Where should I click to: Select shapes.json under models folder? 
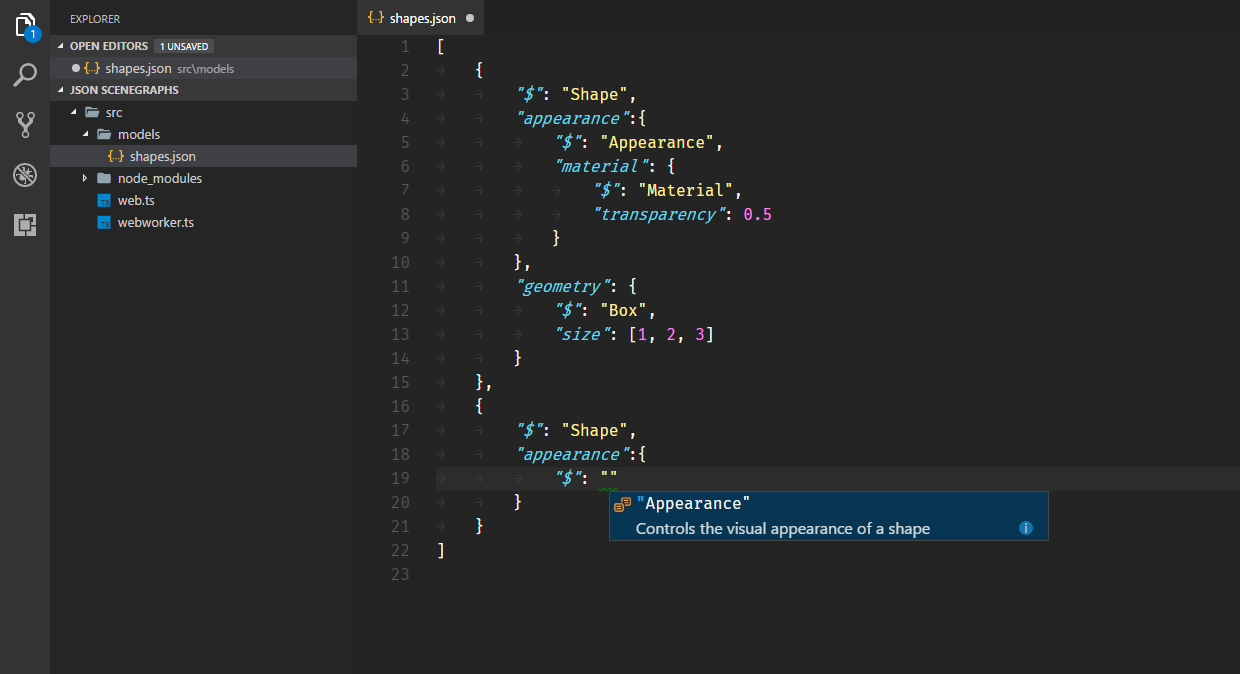[x=162, y=156]
